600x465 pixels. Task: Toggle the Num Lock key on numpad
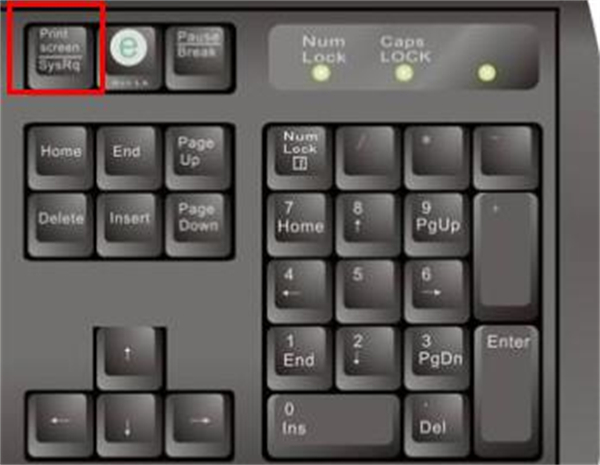tap(300, 157)
